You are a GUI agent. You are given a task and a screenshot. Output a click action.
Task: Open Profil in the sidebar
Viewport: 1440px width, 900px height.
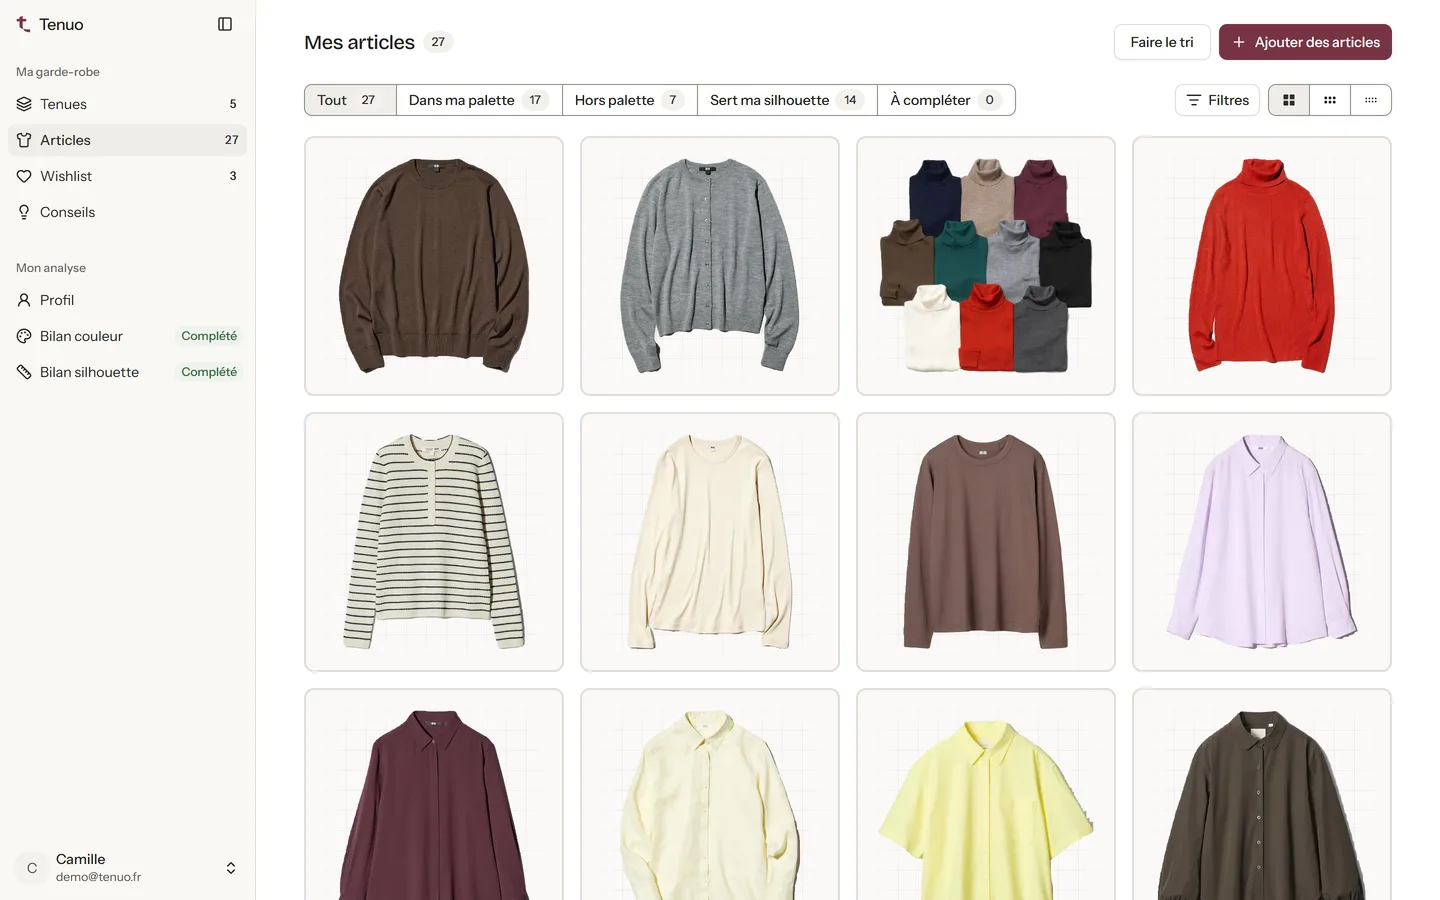(127, 300)
